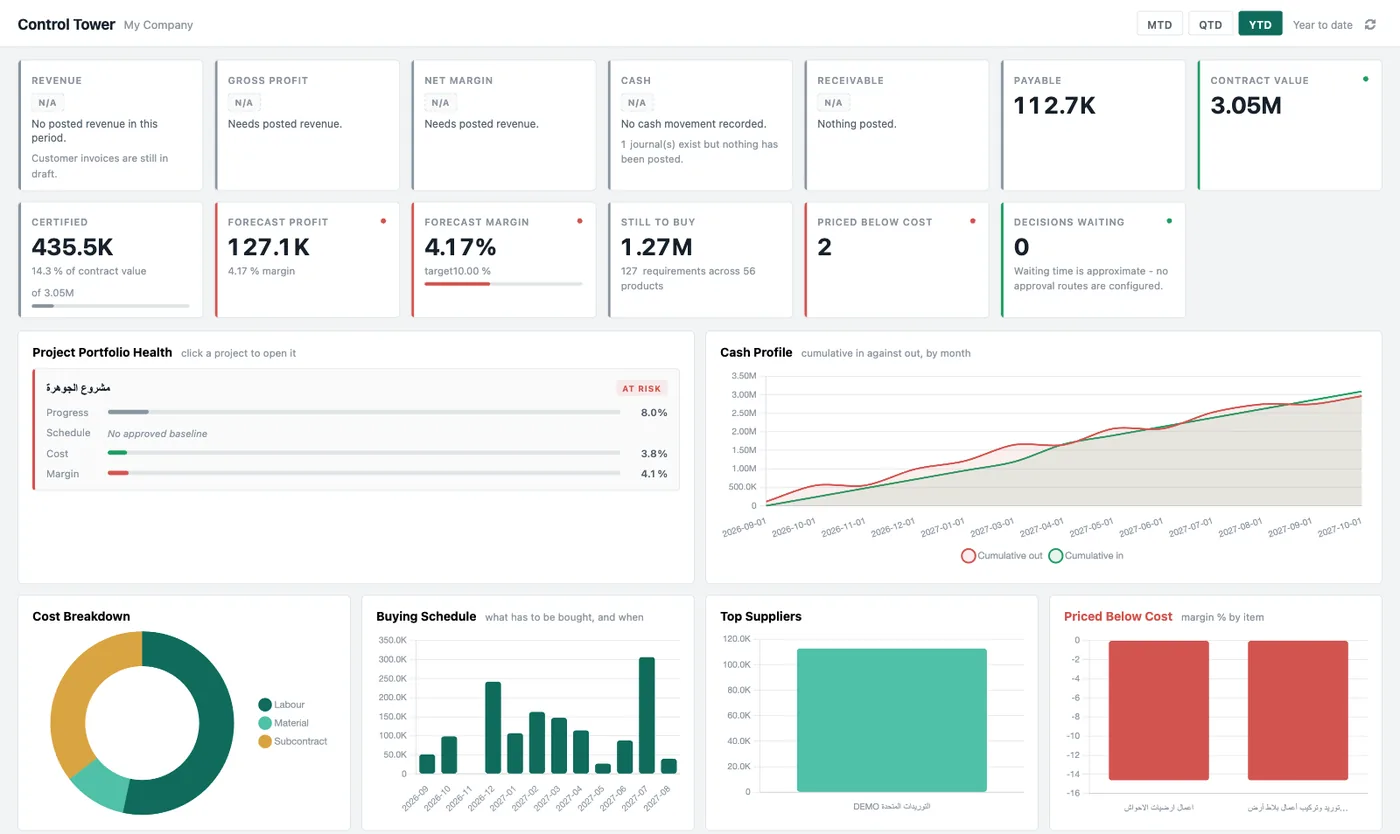Image resolution: width=1400 pixels, height=834 pixels.
Task: Click the Forecast Margin 4.17% value
Action: pyautogui.click(x=460, y=246)
